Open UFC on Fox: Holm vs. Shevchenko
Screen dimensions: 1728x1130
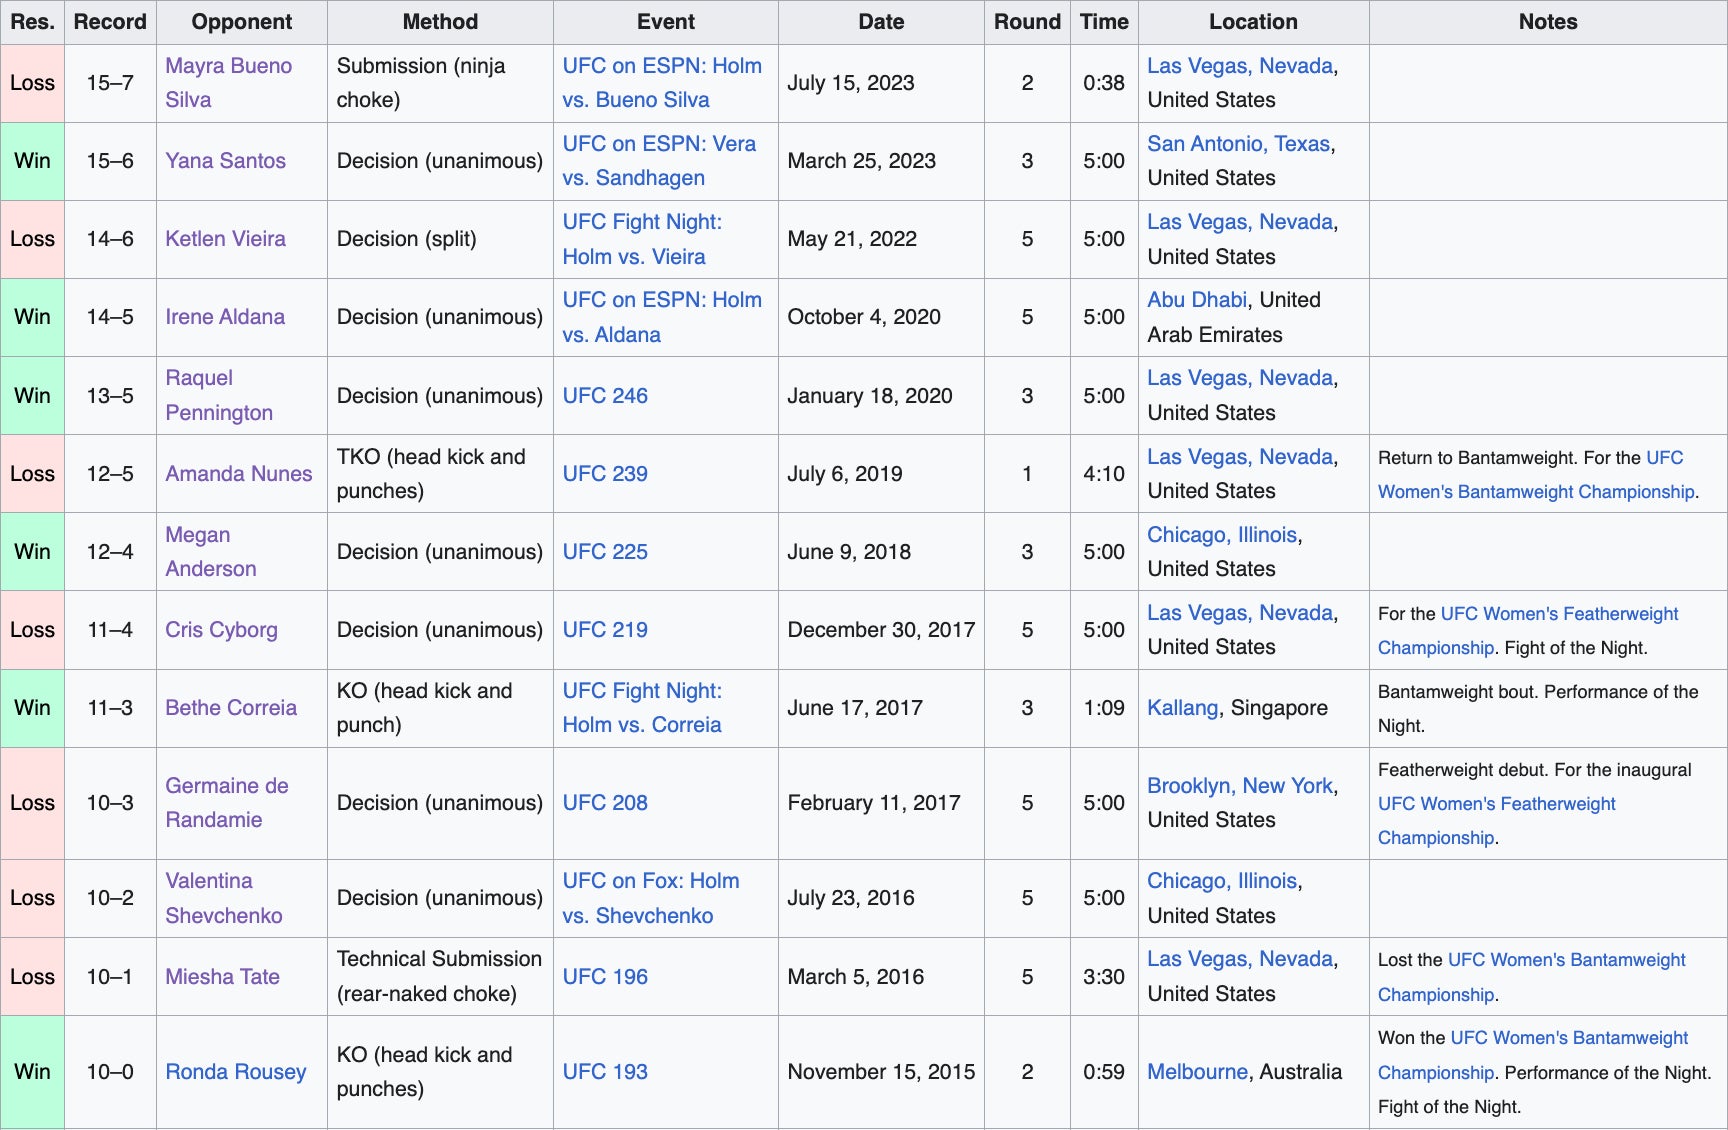(650, 881)
